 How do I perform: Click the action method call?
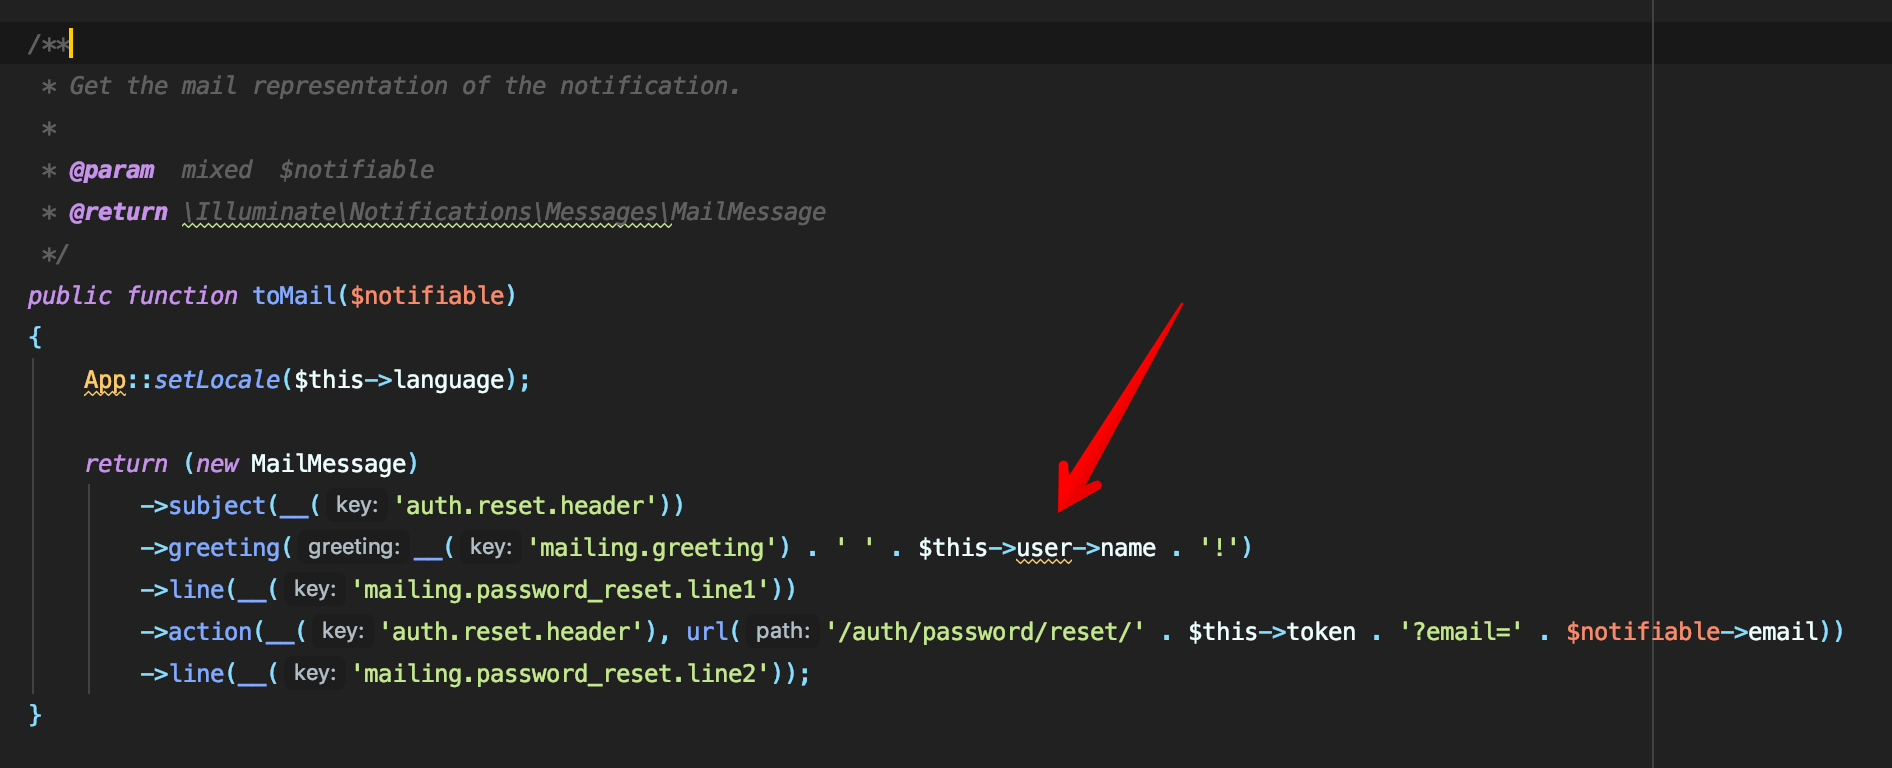point(210,632)
